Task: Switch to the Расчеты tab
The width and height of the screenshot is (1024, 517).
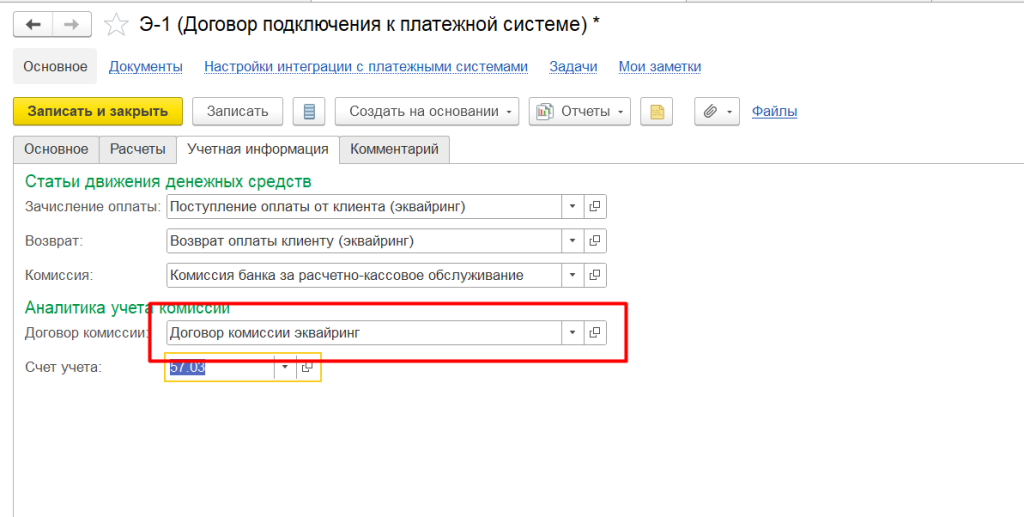Action: click(x=137, y=149)
